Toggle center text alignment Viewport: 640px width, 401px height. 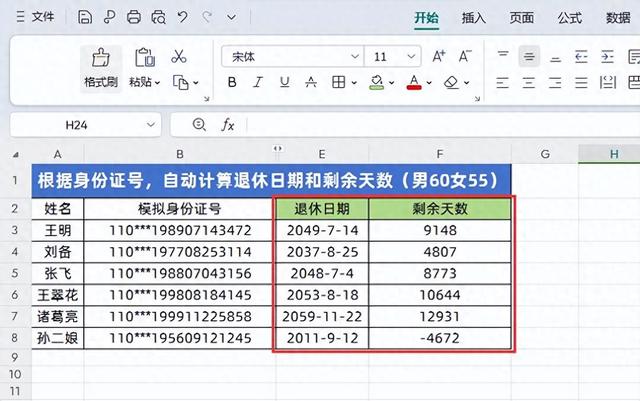(x=529, y=82)
